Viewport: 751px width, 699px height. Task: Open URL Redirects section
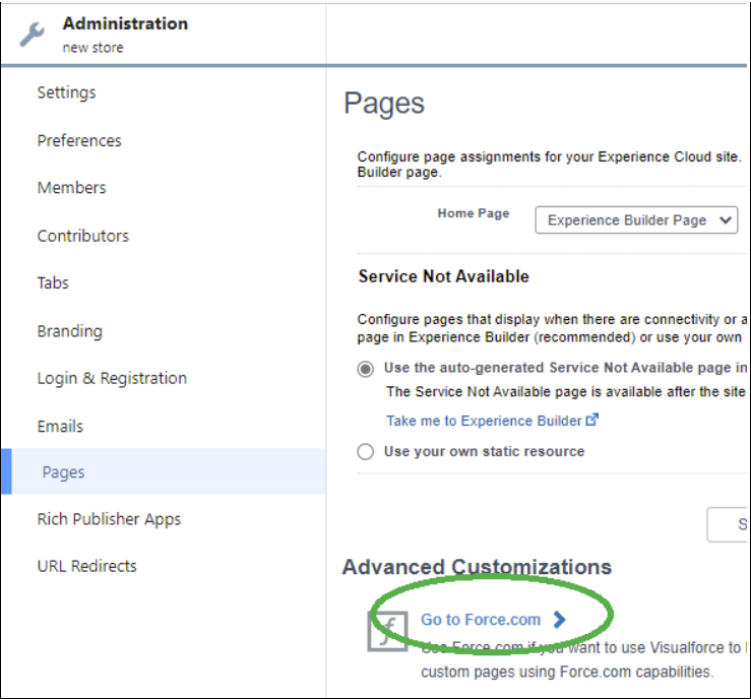point(87,566)
